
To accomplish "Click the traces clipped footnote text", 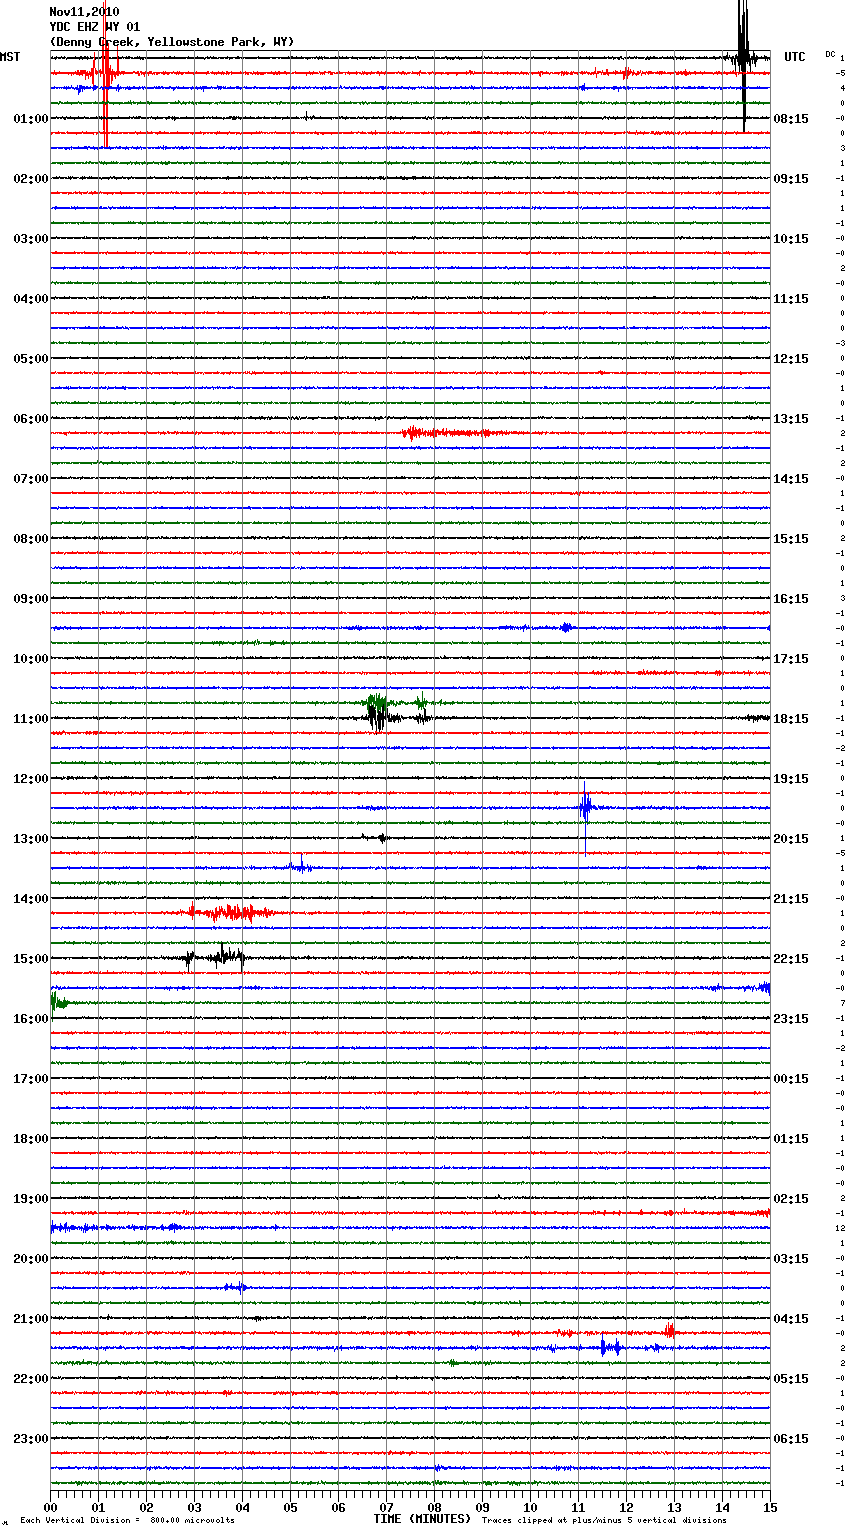I will click(x=604, y=1520).
